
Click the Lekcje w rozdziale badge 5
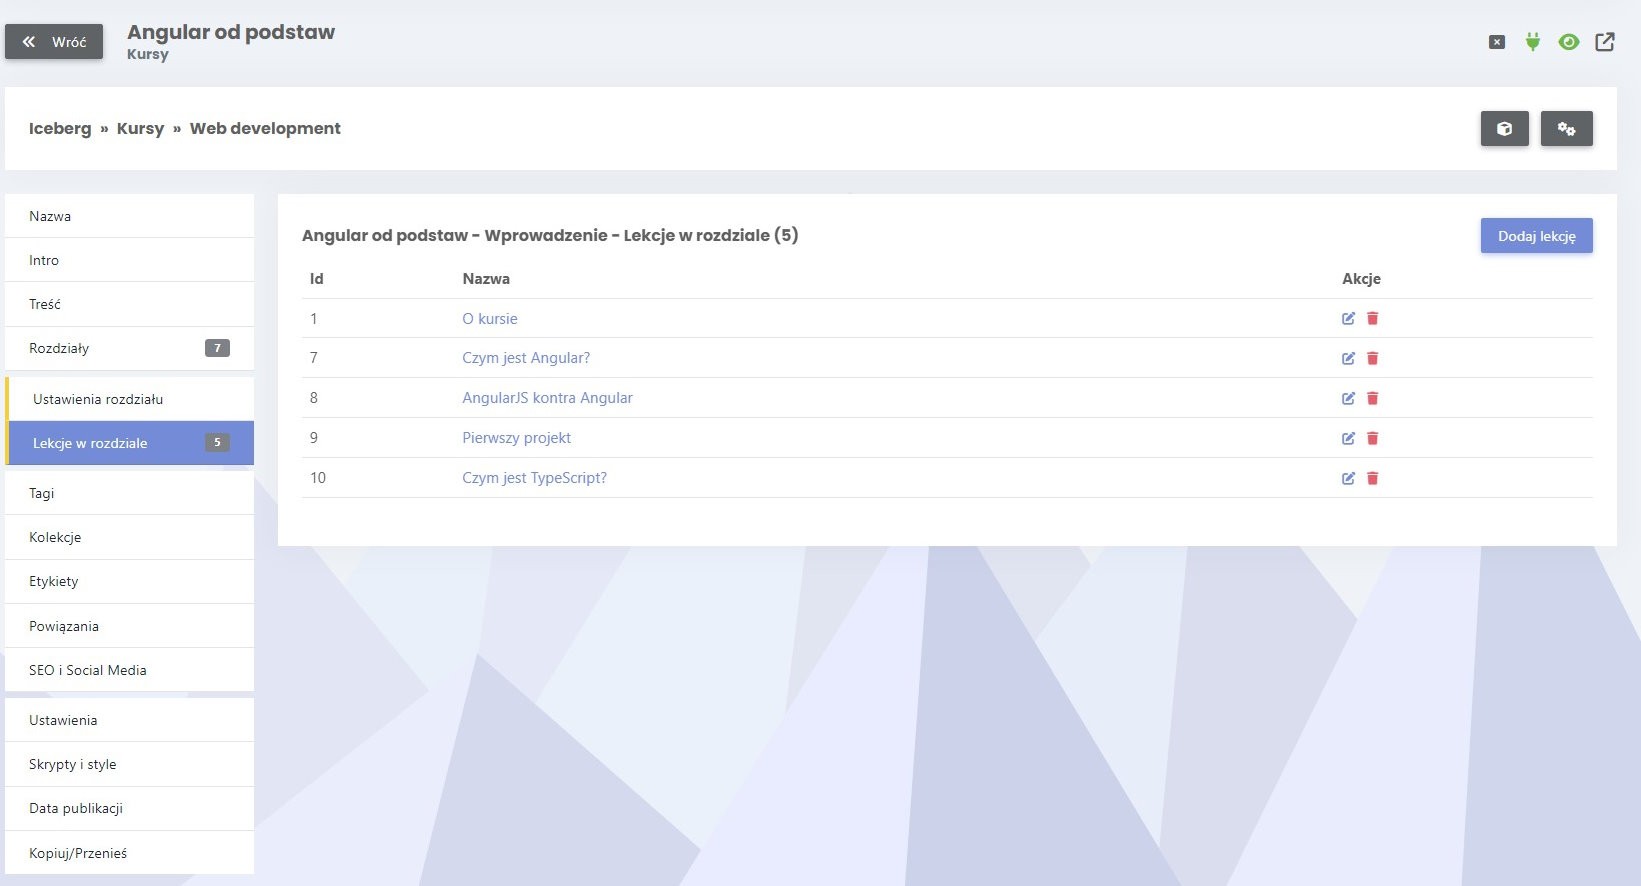(x=217, y=442)
